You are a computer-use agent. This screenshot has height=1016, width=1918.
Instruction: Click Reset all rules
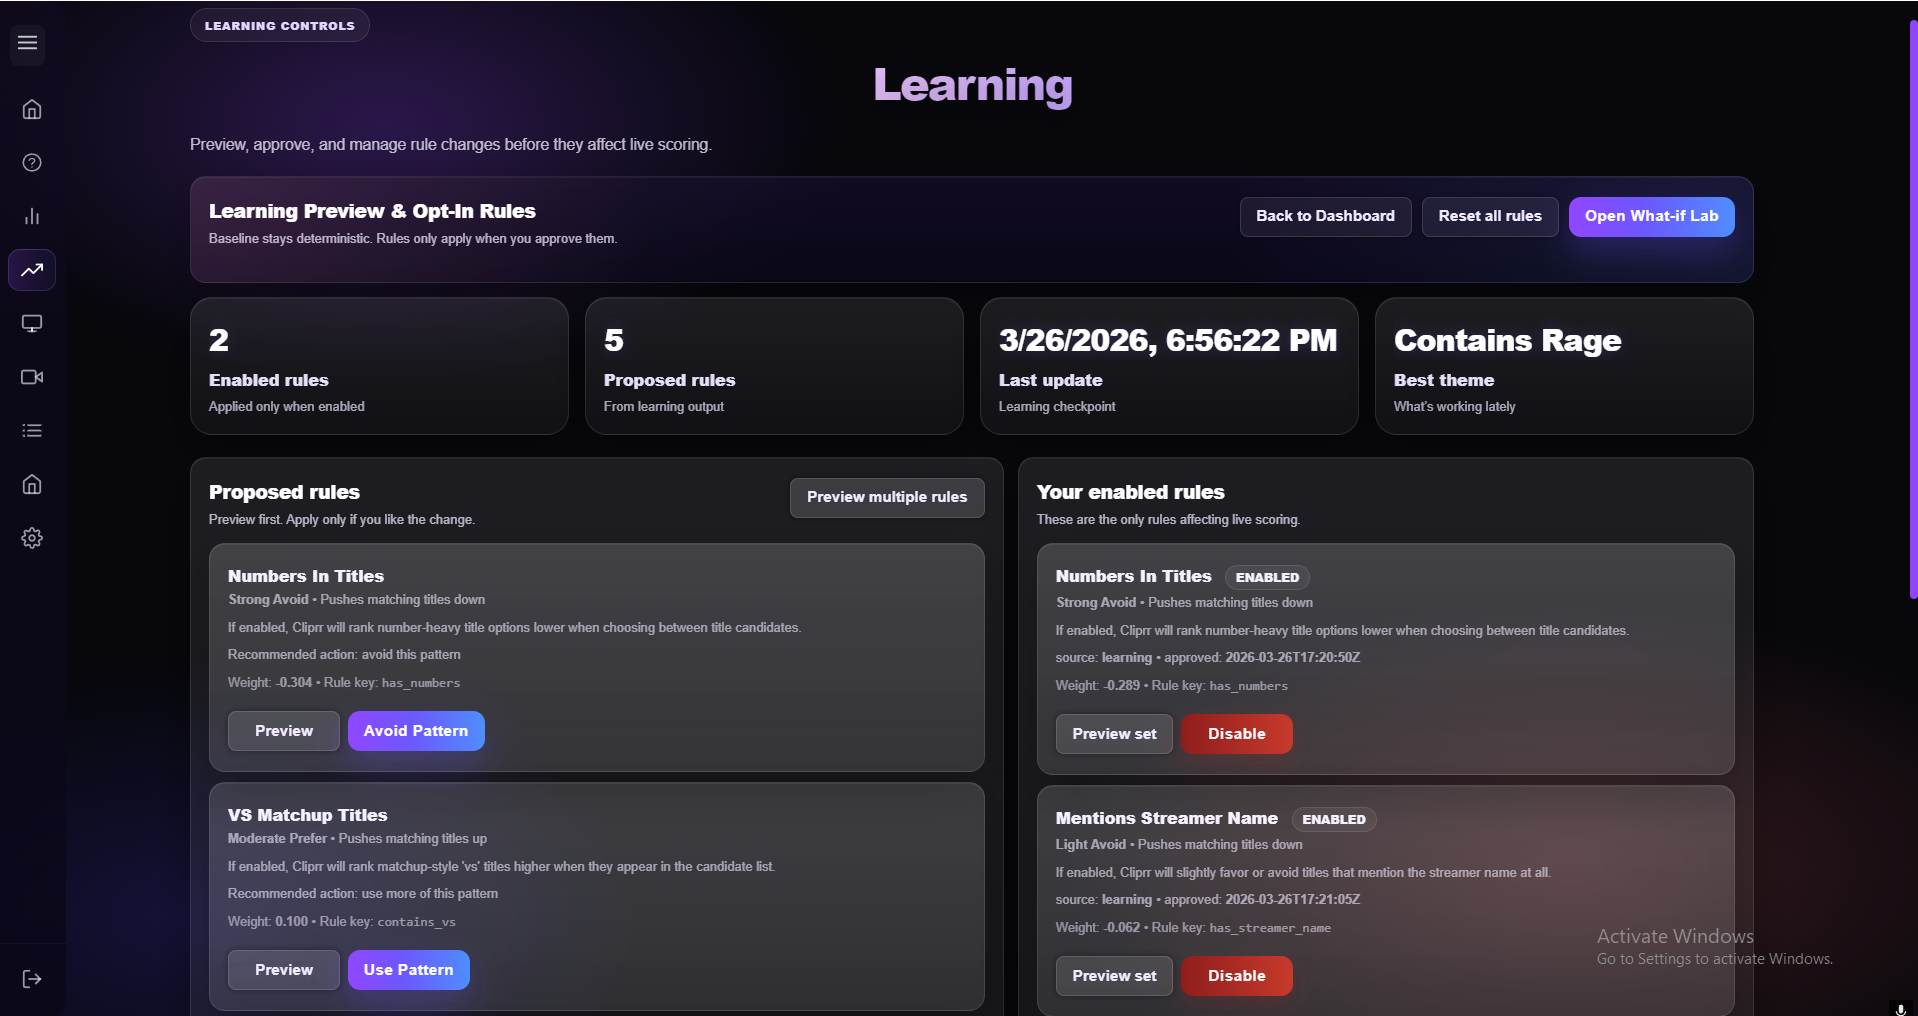1489,216
